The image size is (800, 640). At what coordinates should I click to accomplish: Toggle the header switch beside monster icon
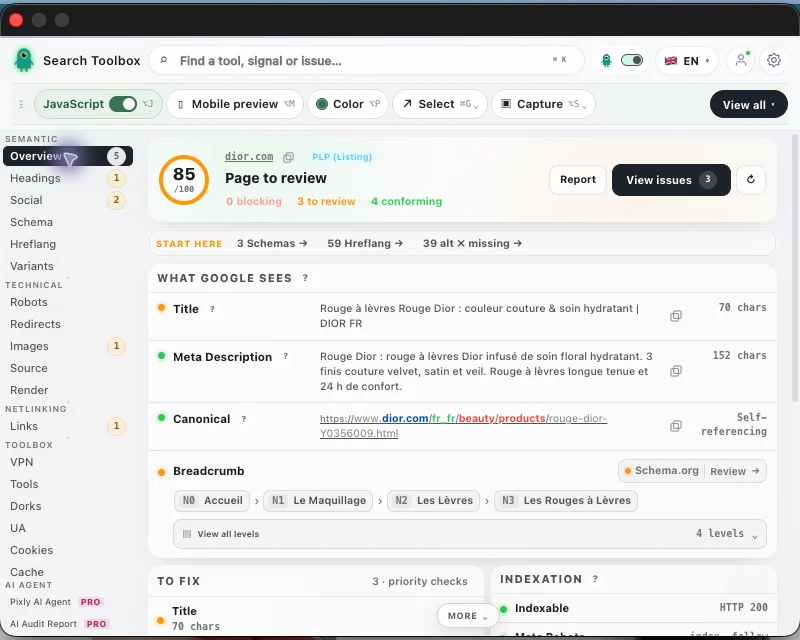click(632, 60)
